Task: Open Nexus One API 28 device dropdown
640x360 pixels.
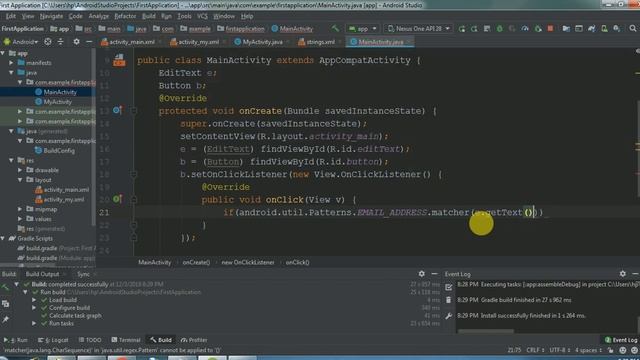Action: point(418,29)
